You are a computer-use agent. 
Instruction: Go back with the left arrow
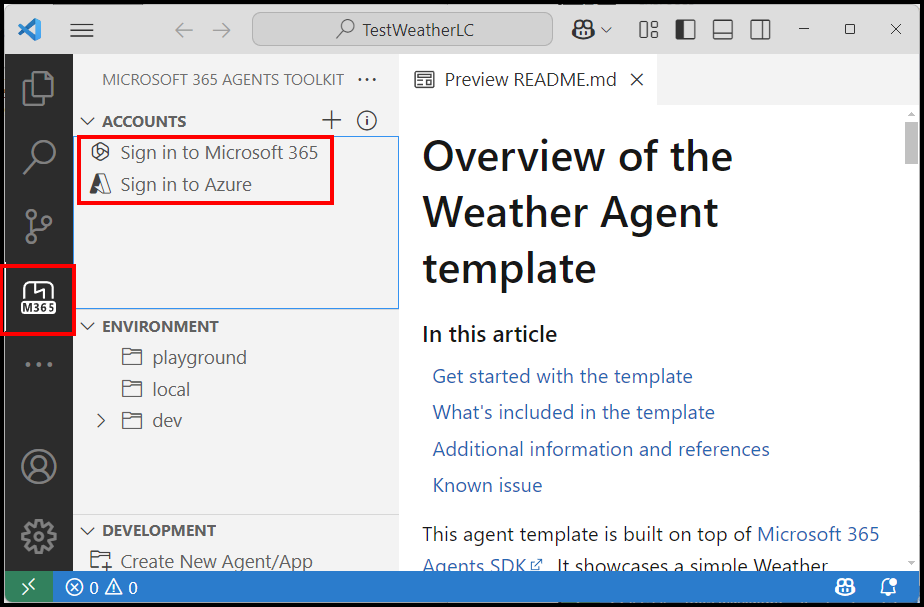(x=184, y=30)
